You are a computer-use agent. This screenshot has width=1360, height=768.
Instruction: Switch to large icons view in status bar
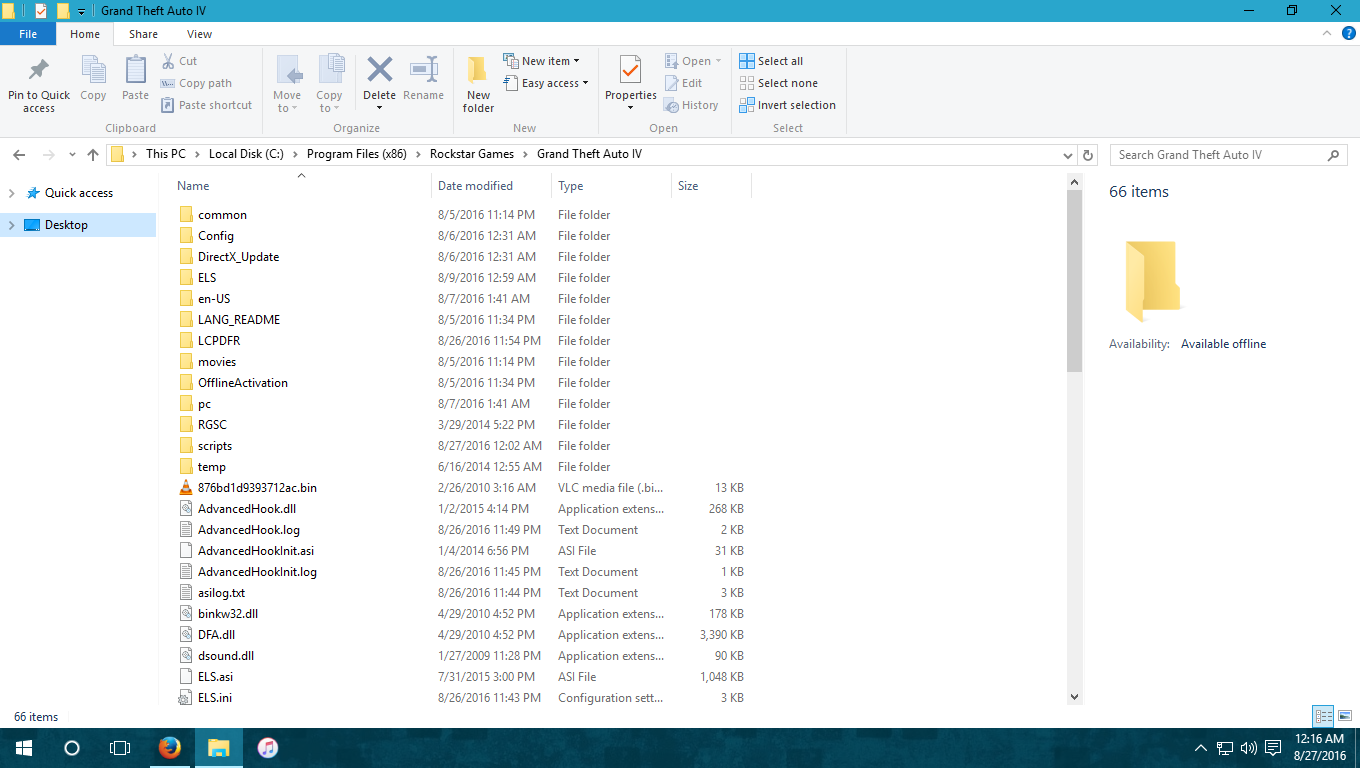(x=1345, y=716)
